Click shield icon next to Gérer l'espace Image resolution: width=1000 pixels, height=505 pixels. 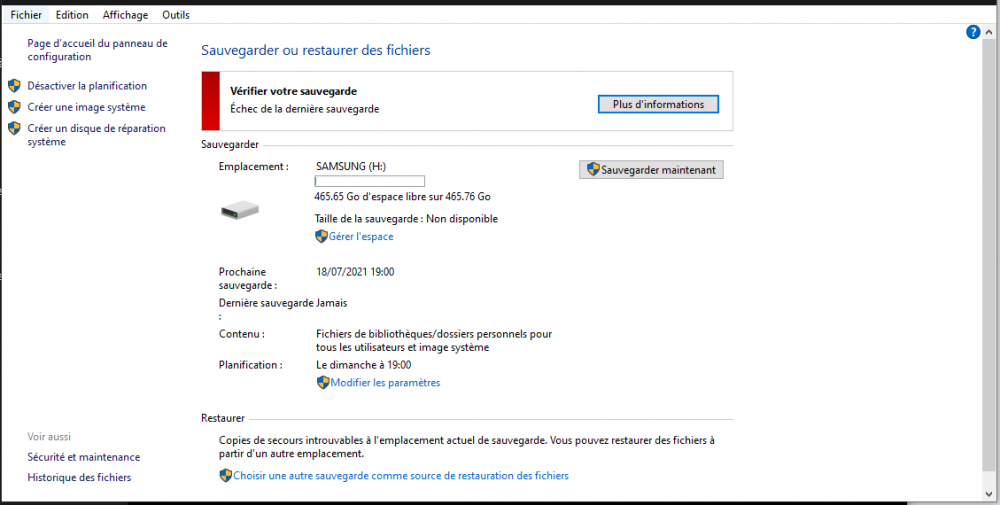(321, 237)
